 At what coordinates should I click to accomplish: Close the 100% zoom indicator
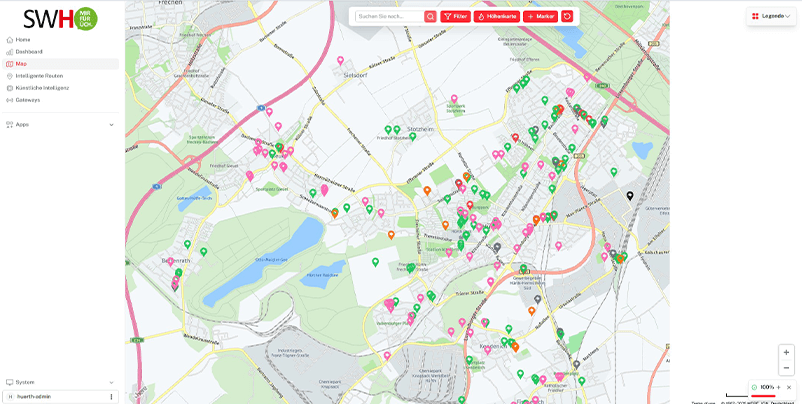click(x=789, y=387)
